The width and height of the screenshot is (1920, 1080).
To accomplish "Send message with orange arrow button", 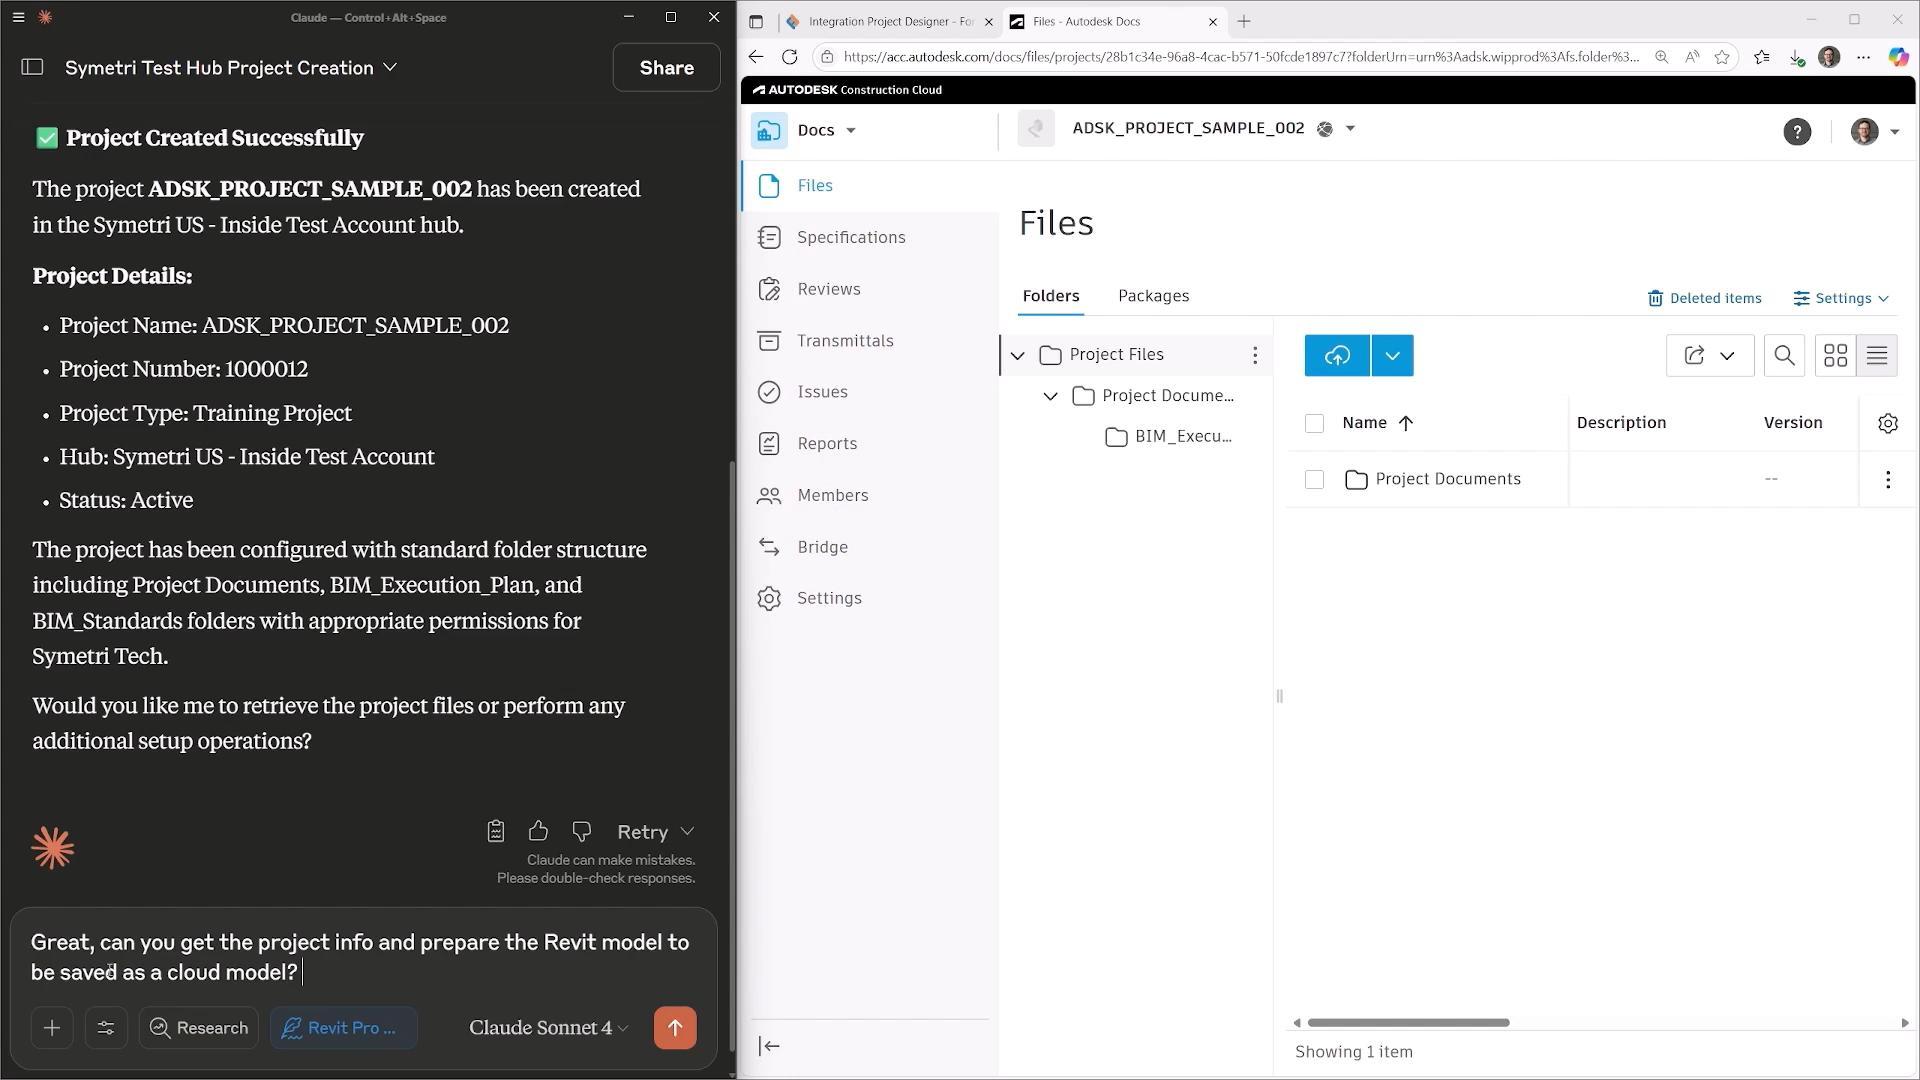I will point(675,1027).
